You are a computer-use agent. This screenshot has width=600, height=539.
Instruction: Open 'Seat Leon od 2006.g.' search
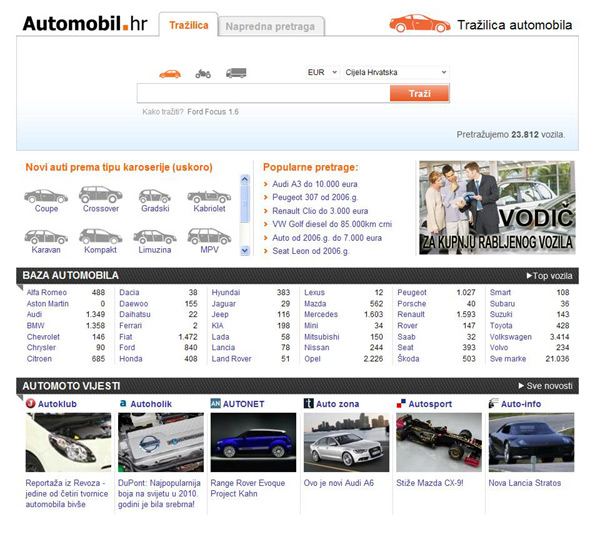(310, 251)
